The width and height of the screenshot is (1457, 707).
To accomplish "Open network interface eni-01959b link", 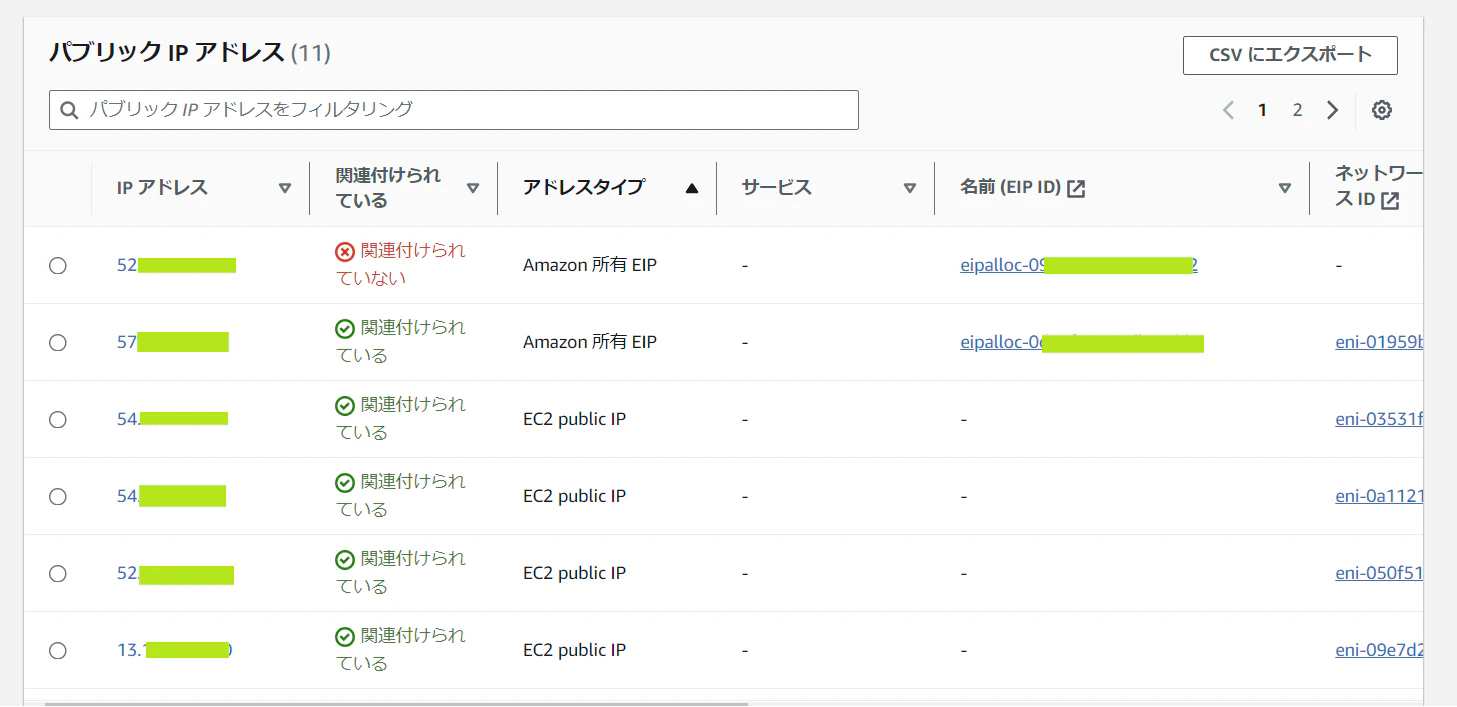I will tap(1379, 342).
